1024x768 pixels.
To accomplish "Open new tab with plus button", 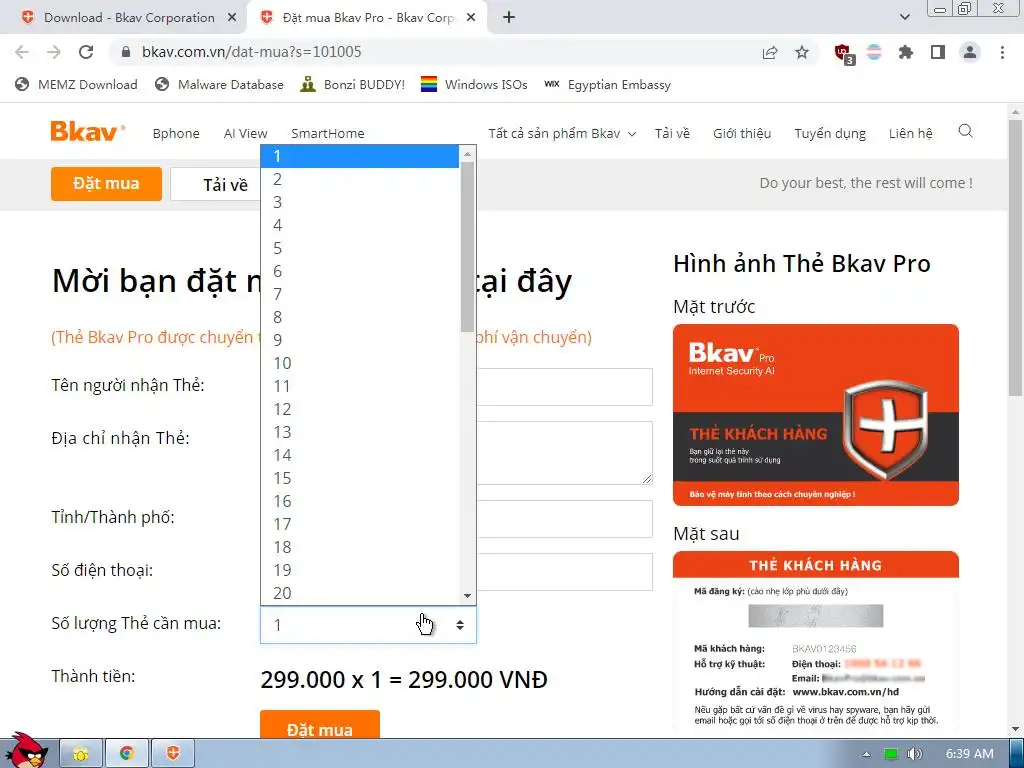I will [509, 18].
